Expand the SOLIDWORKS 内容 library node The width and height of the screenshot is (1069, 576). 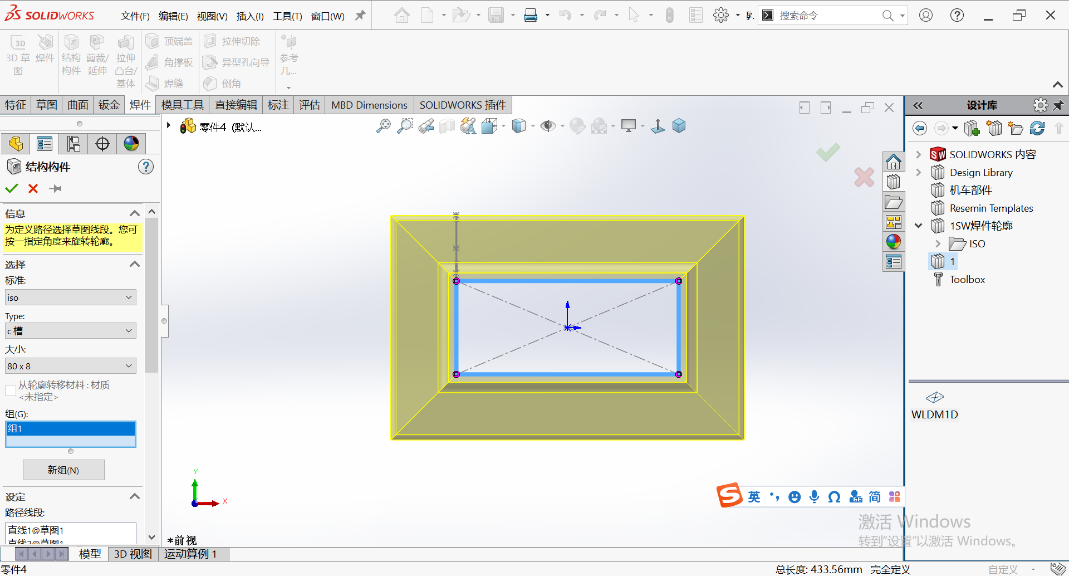click(918, 155)
